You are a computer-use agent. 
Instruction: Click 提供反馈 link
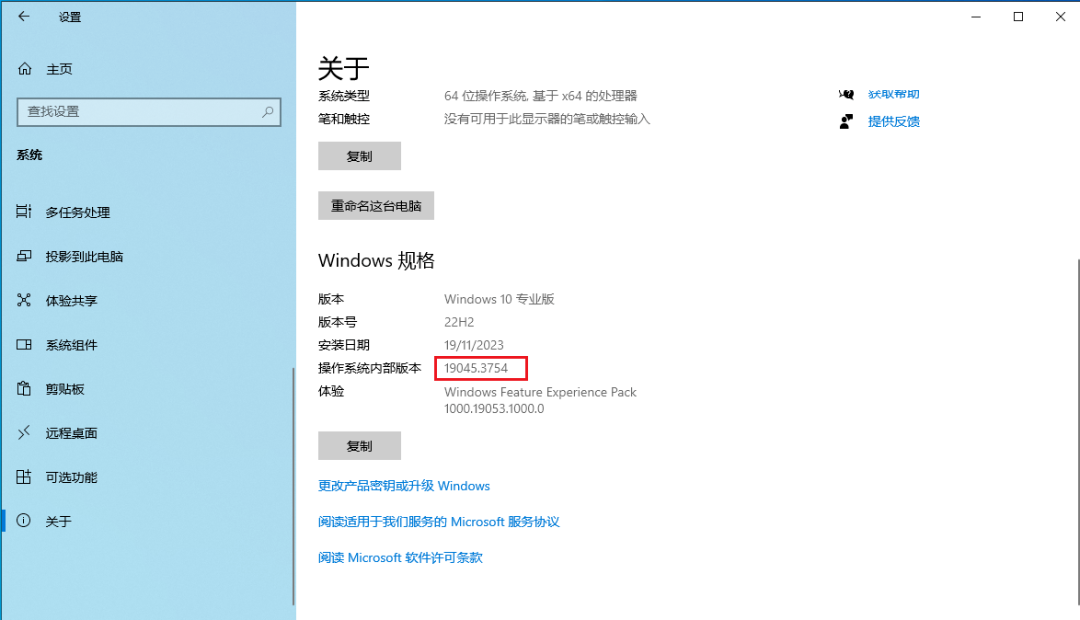pos(893,121)
